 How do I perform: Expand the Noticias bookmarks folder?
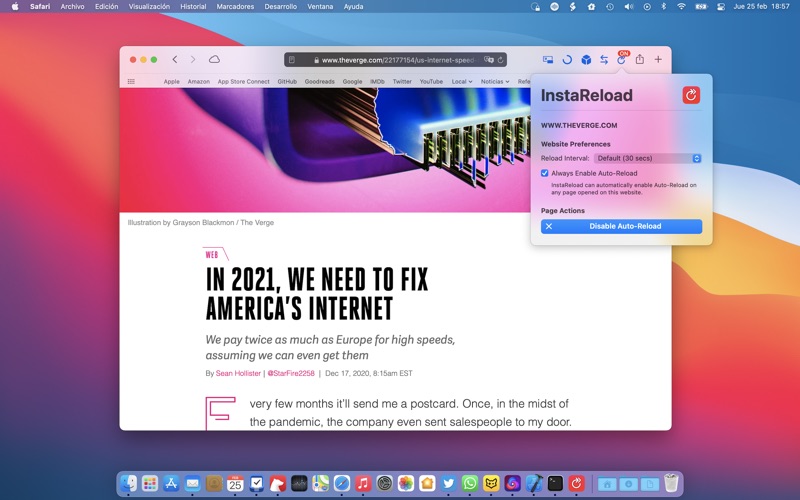[x=495, y=82]
